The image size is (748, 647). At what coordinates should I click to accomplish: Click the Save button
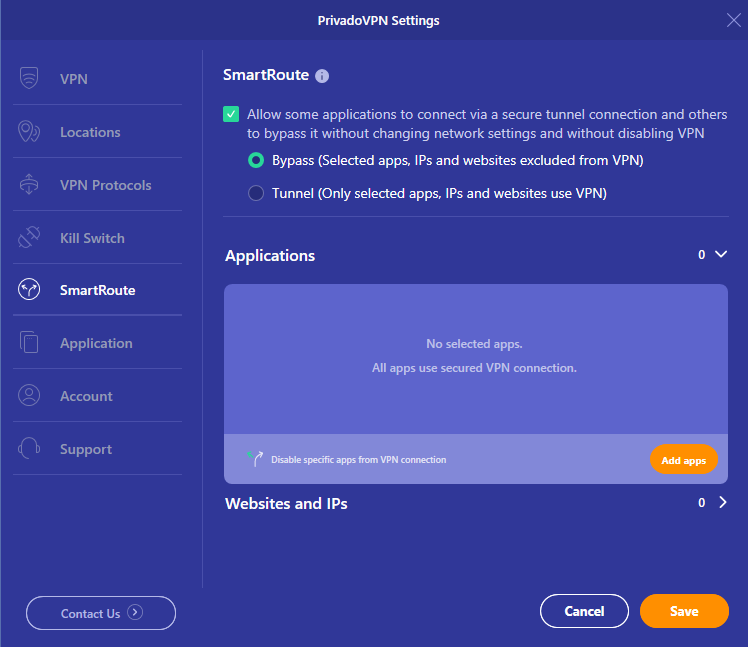click(x=684, y=611)
